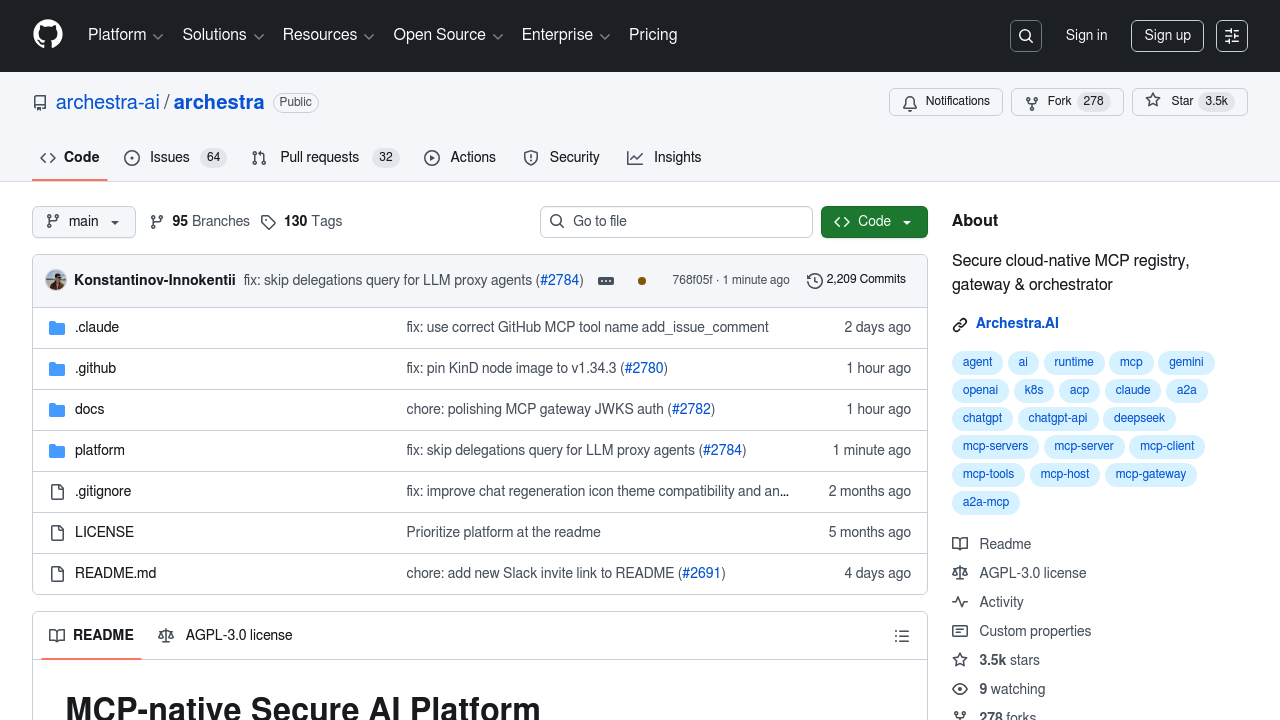The image size is (1280, 720).
Task: Click the yellow commit status dot
Action: [x=642, y=281]
